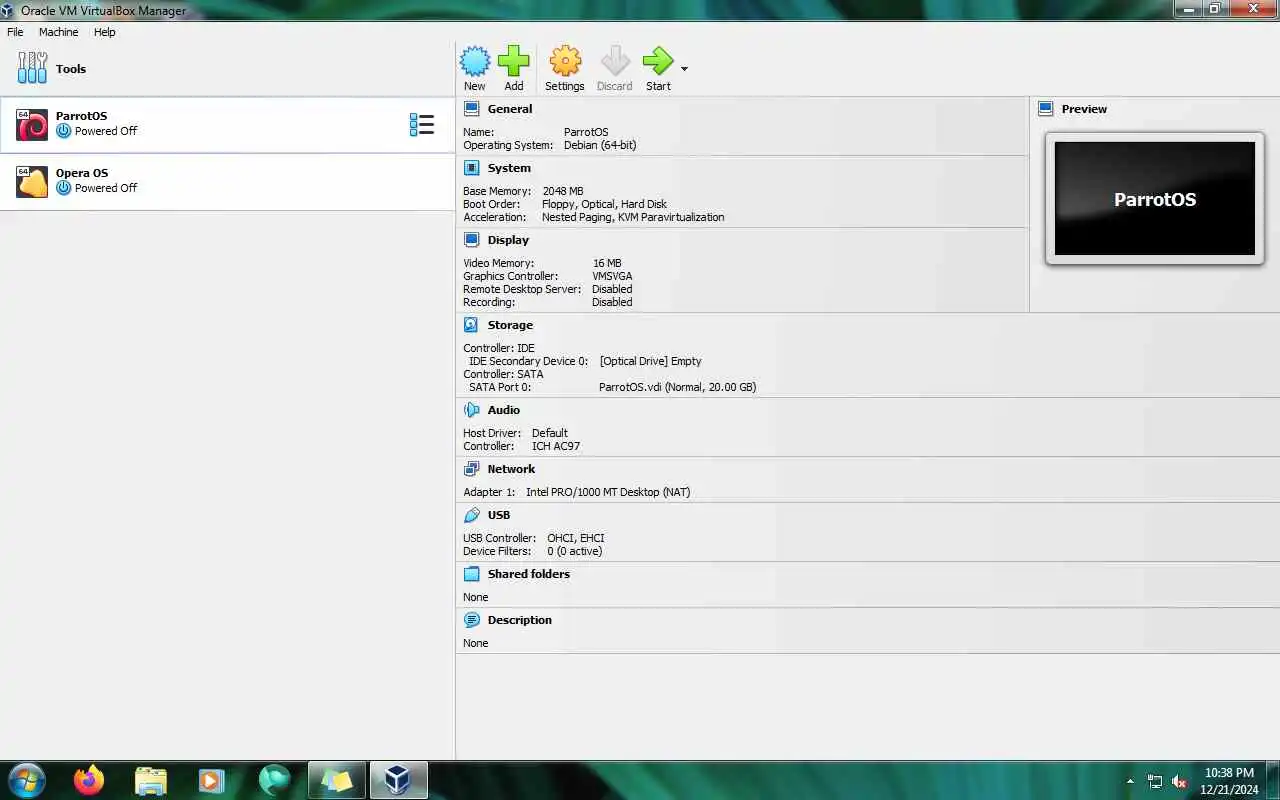
Task: Select the ParrotOS Debian logo icon
Action: tap(32, 125)
